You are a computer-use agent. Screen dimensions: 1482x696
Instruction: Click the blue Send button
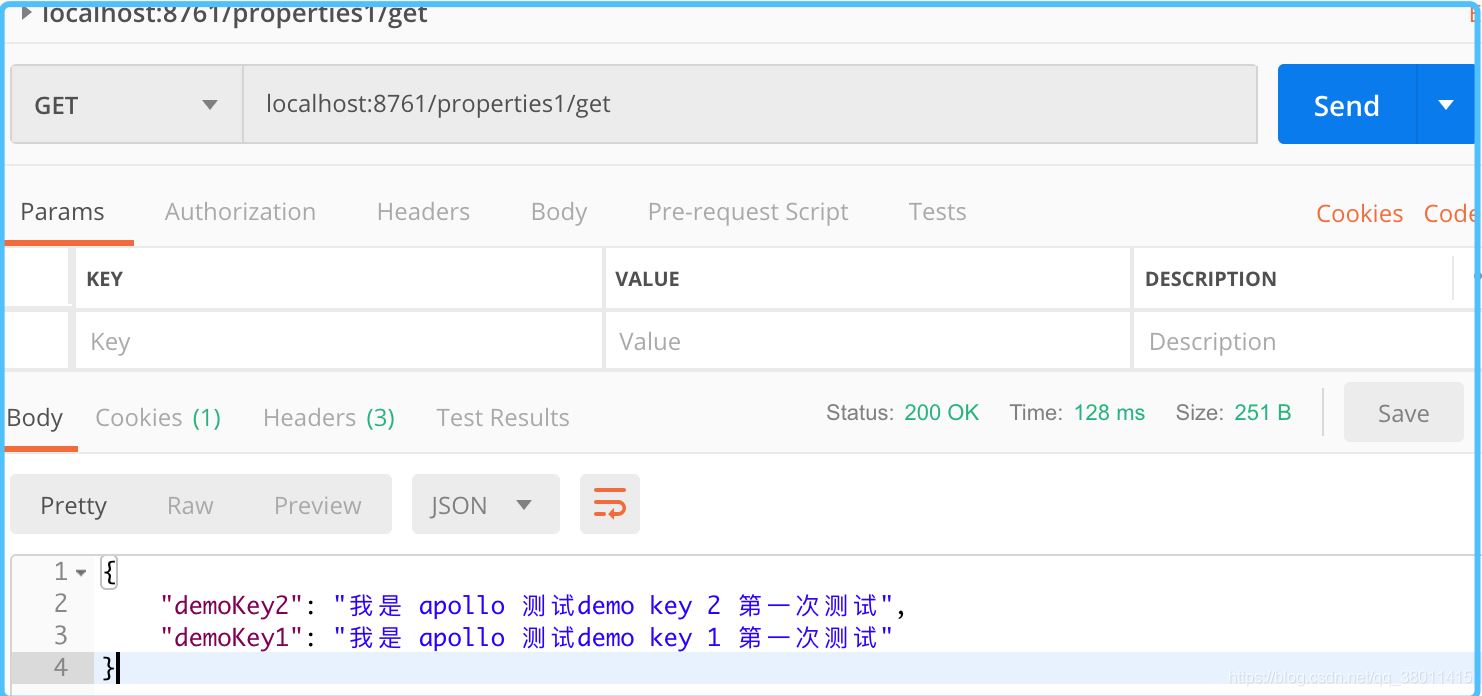pyautogui.click(x=1346, y=105)
